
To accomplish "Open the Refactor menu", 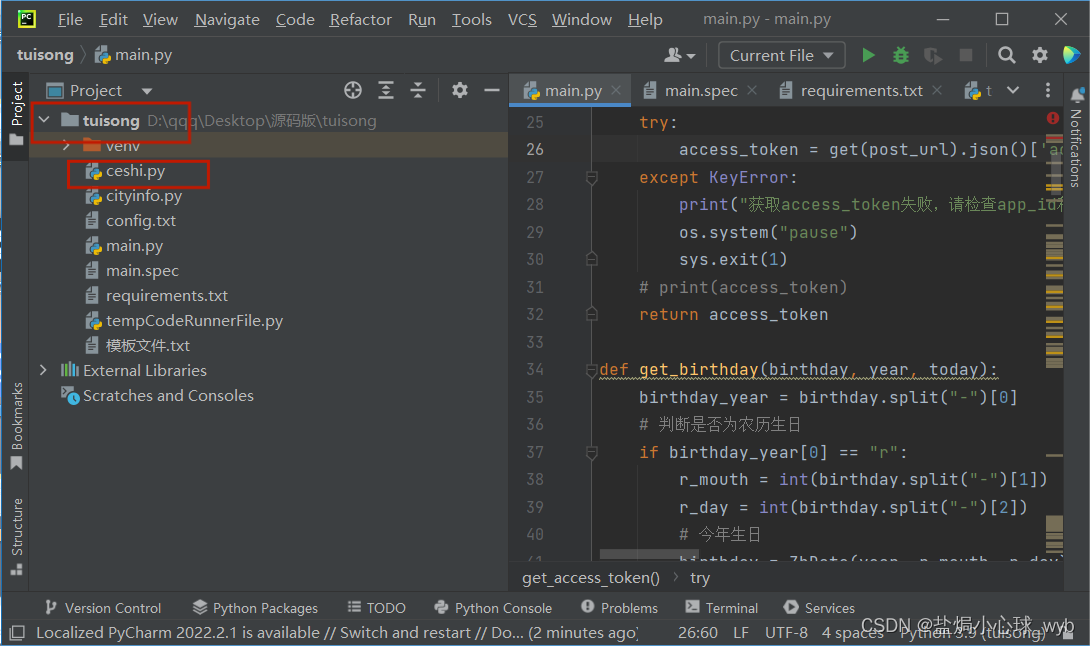I will [360, 19].
